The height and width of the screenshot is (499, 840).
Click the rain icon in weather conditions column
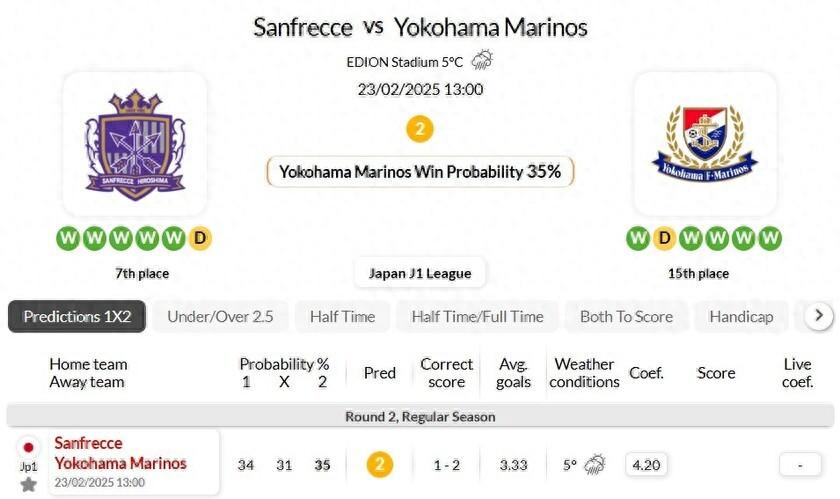tap(595, 464)
